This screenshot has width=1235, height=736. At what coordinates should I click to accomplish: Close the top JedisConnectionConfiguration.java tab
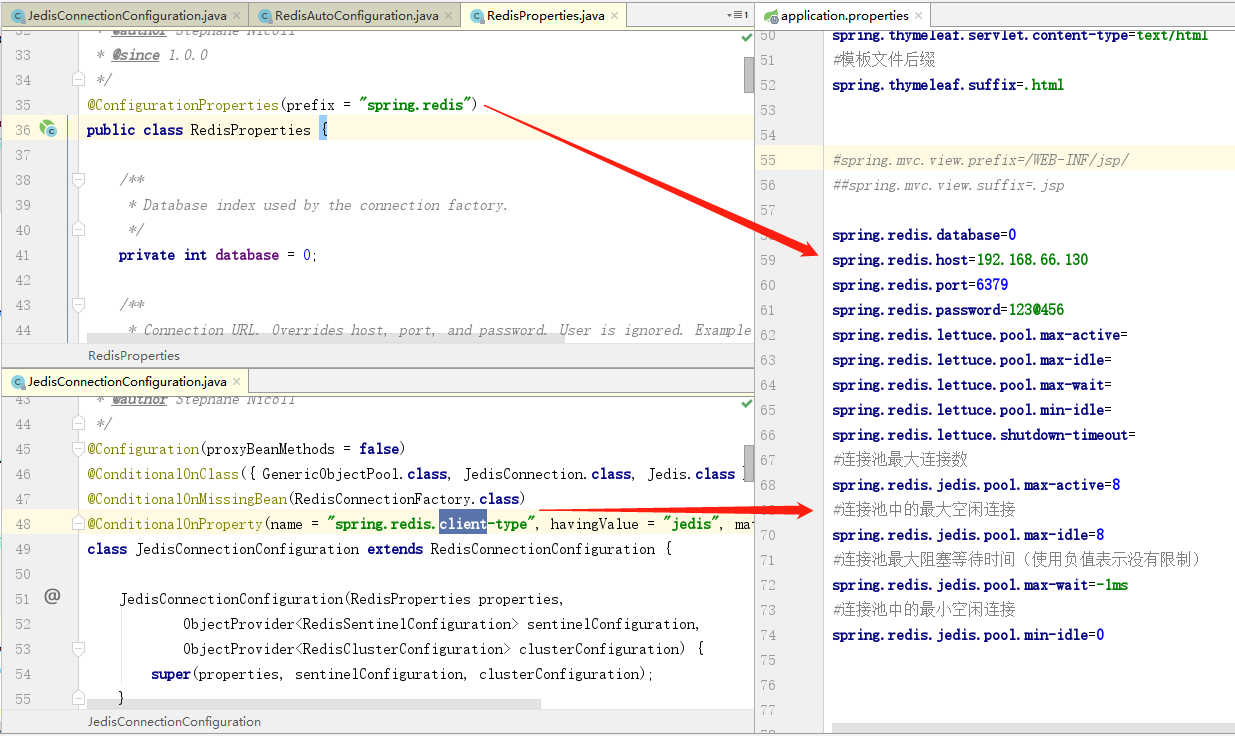tap(237, 16)
